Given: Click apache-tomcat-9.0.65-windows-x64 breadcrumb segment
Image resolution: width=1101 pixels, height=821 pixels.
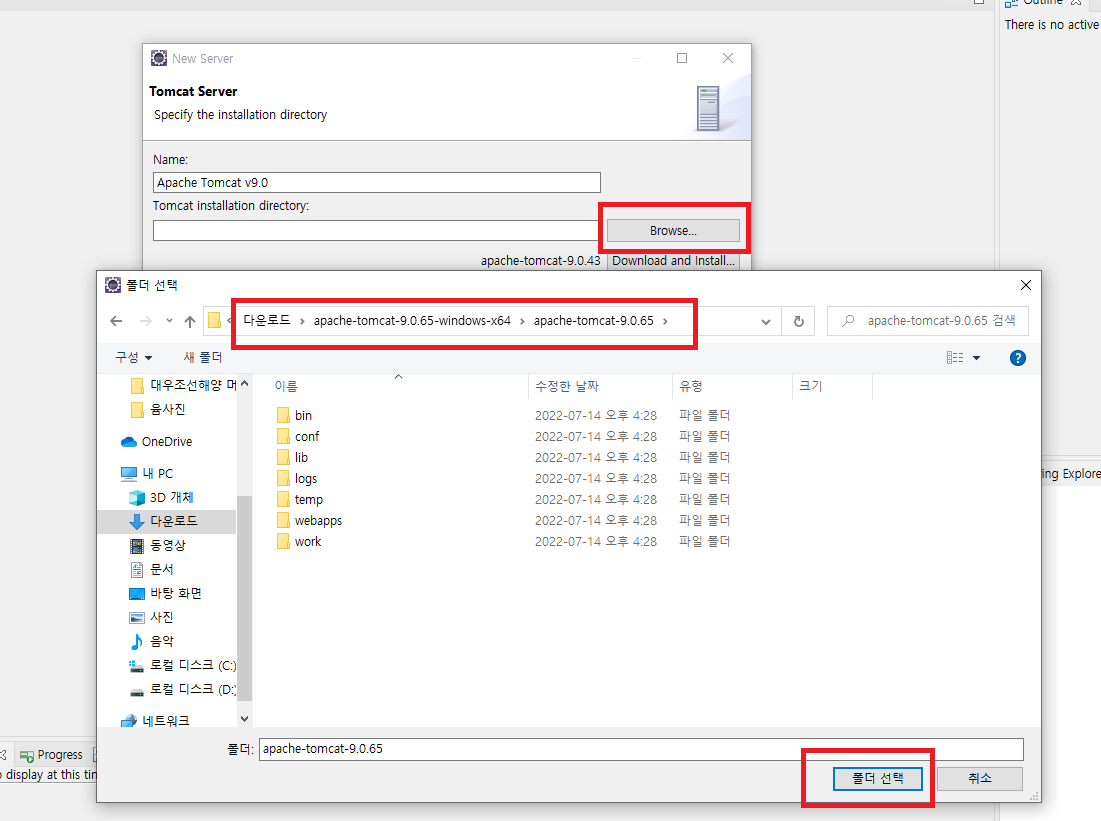Looking at the screenshot, I should (412, 320).
